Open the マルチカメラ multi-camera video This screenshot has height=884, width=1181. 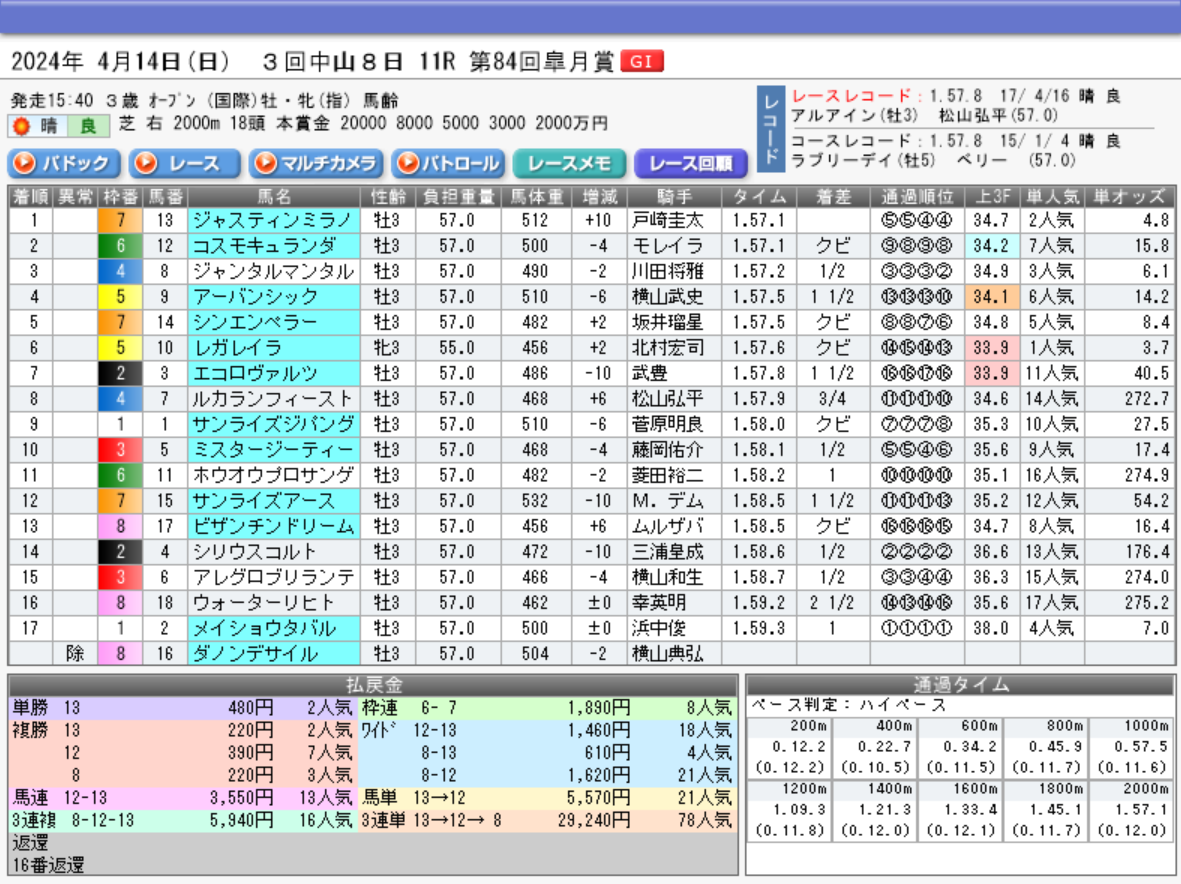coord(316,163)
